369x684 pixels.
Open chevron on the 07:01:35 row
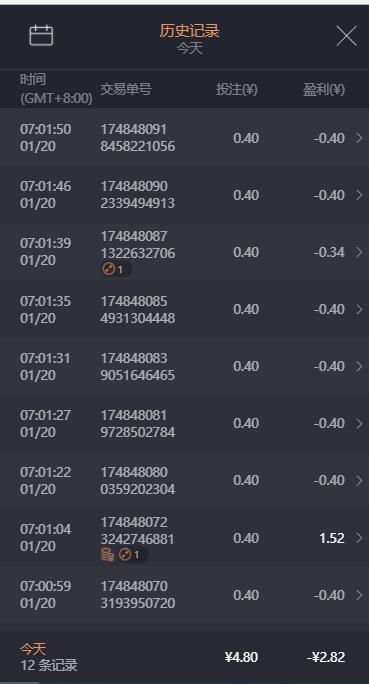[359, 309]
